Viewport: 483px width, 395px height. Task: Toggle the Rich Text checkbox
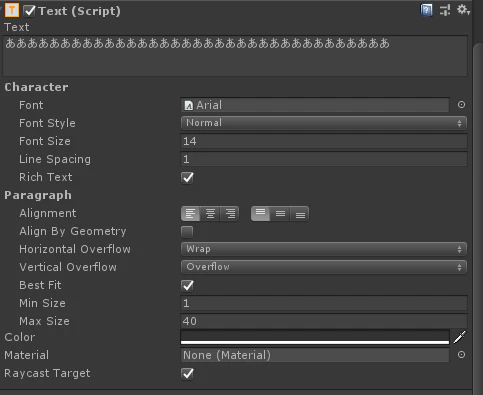pyautogui.click(x=187, y=178)
